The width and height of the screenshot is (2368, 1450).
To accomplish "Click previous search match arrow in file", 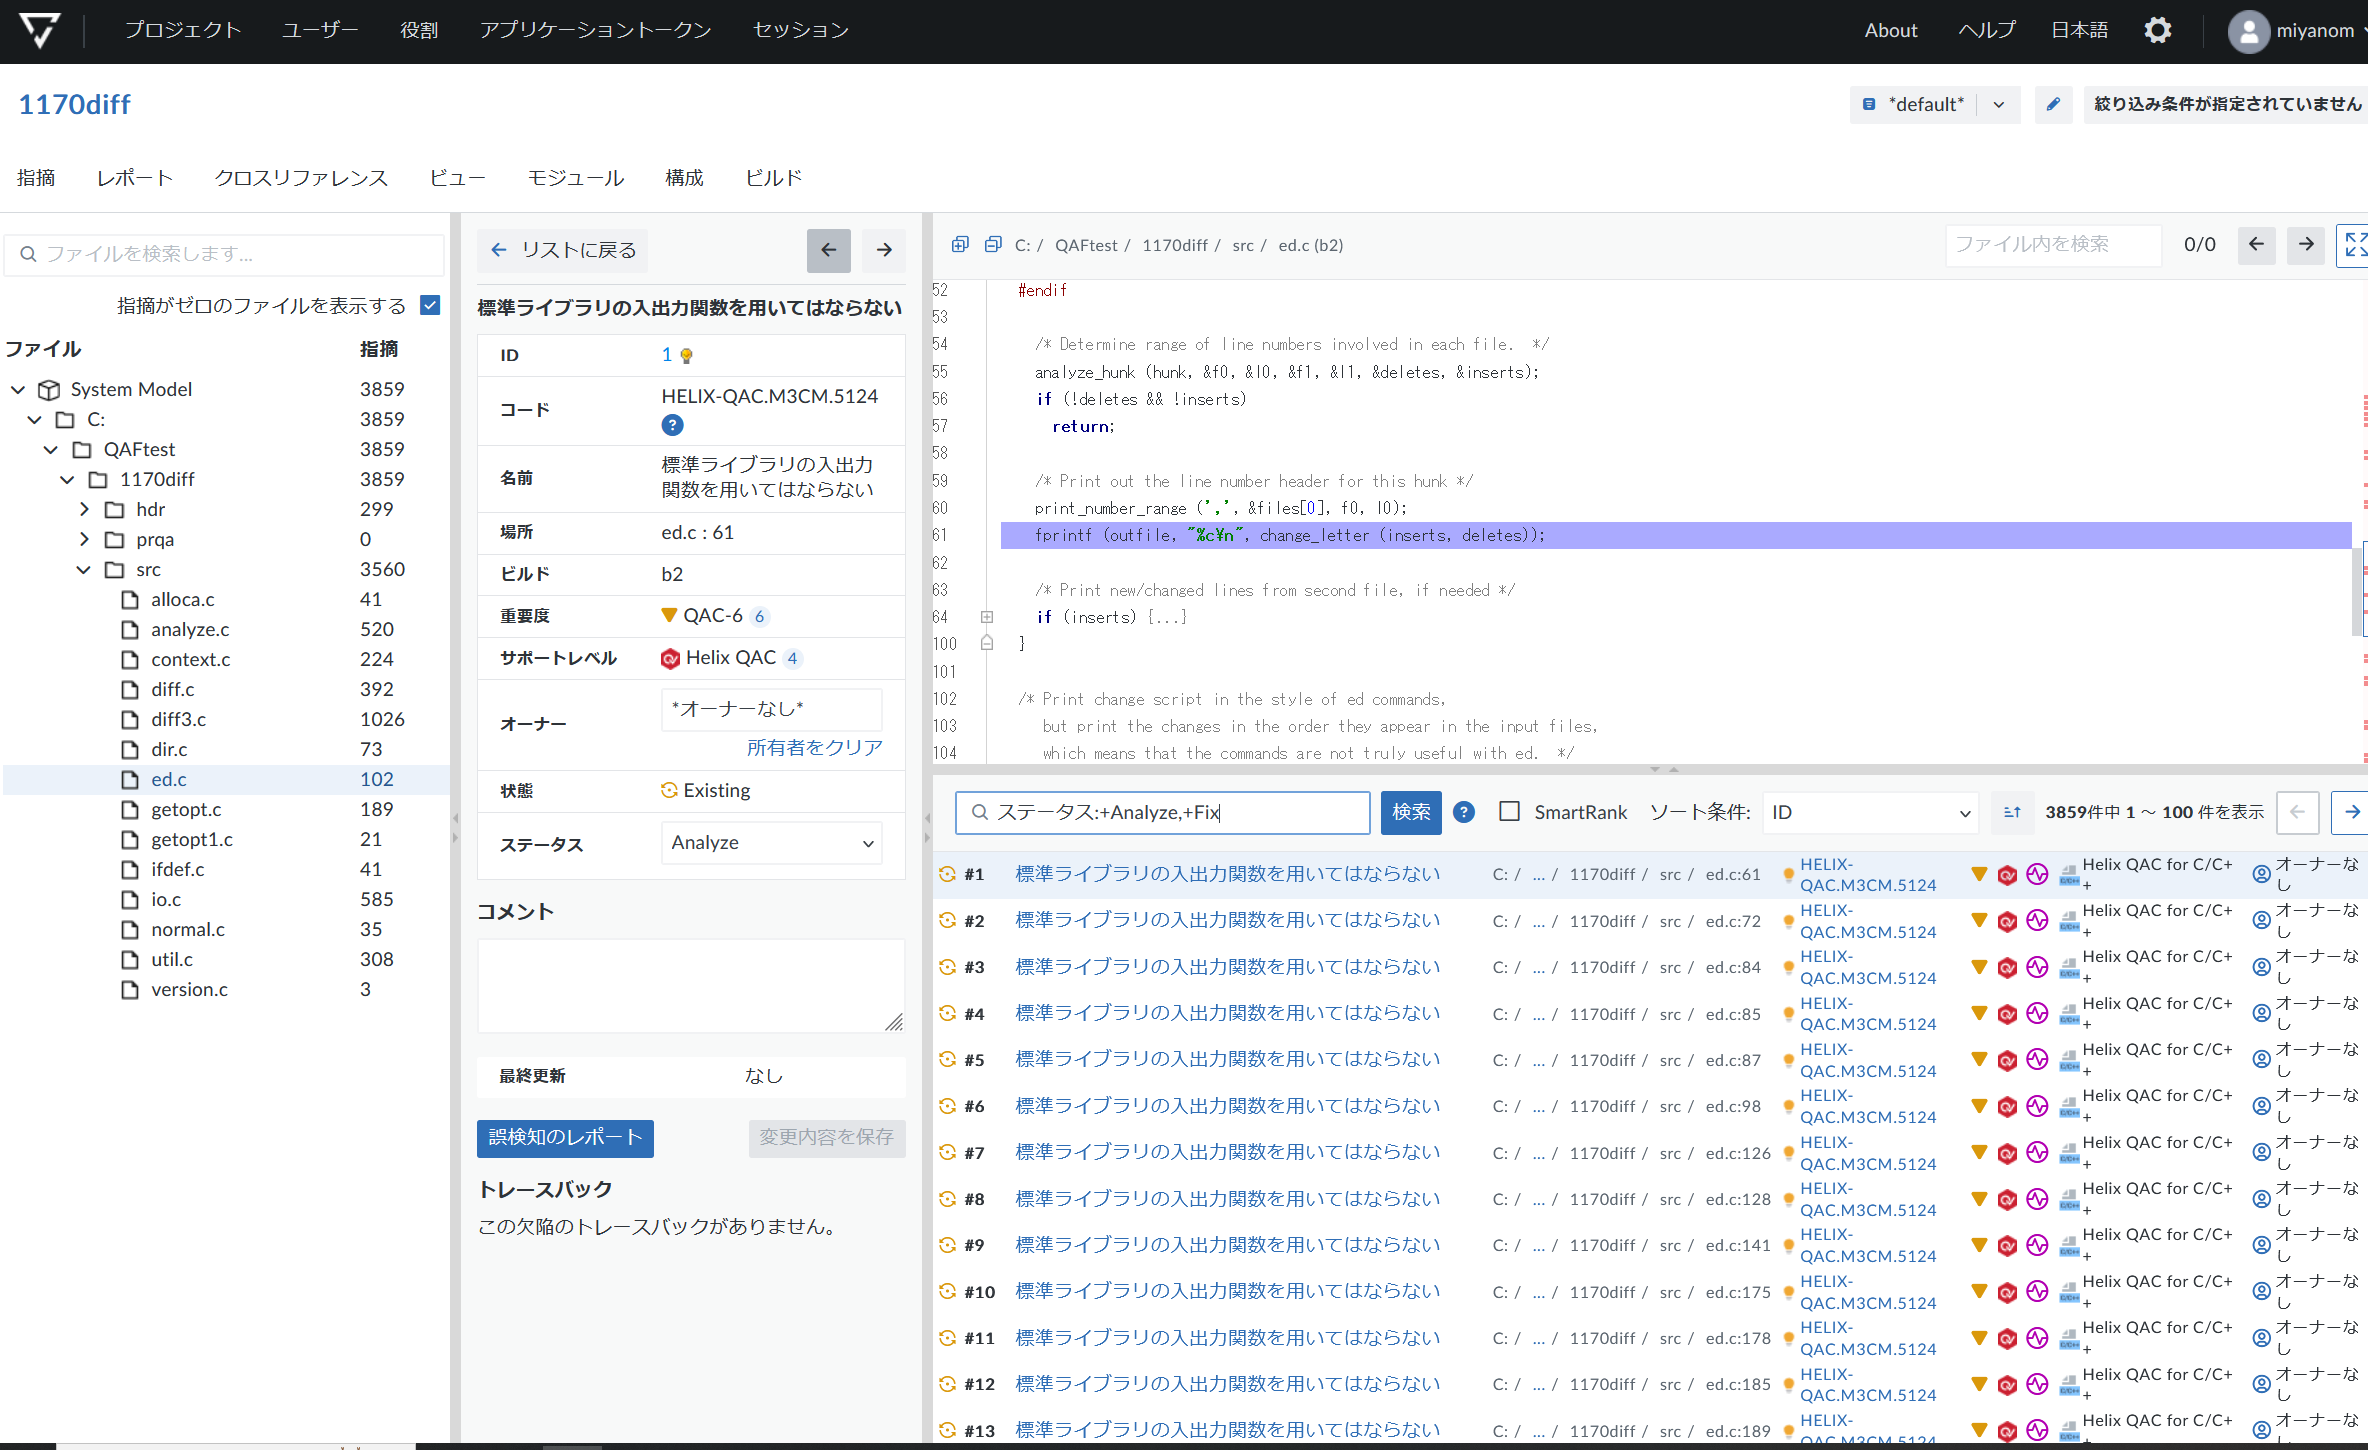I will [2256, 244].
